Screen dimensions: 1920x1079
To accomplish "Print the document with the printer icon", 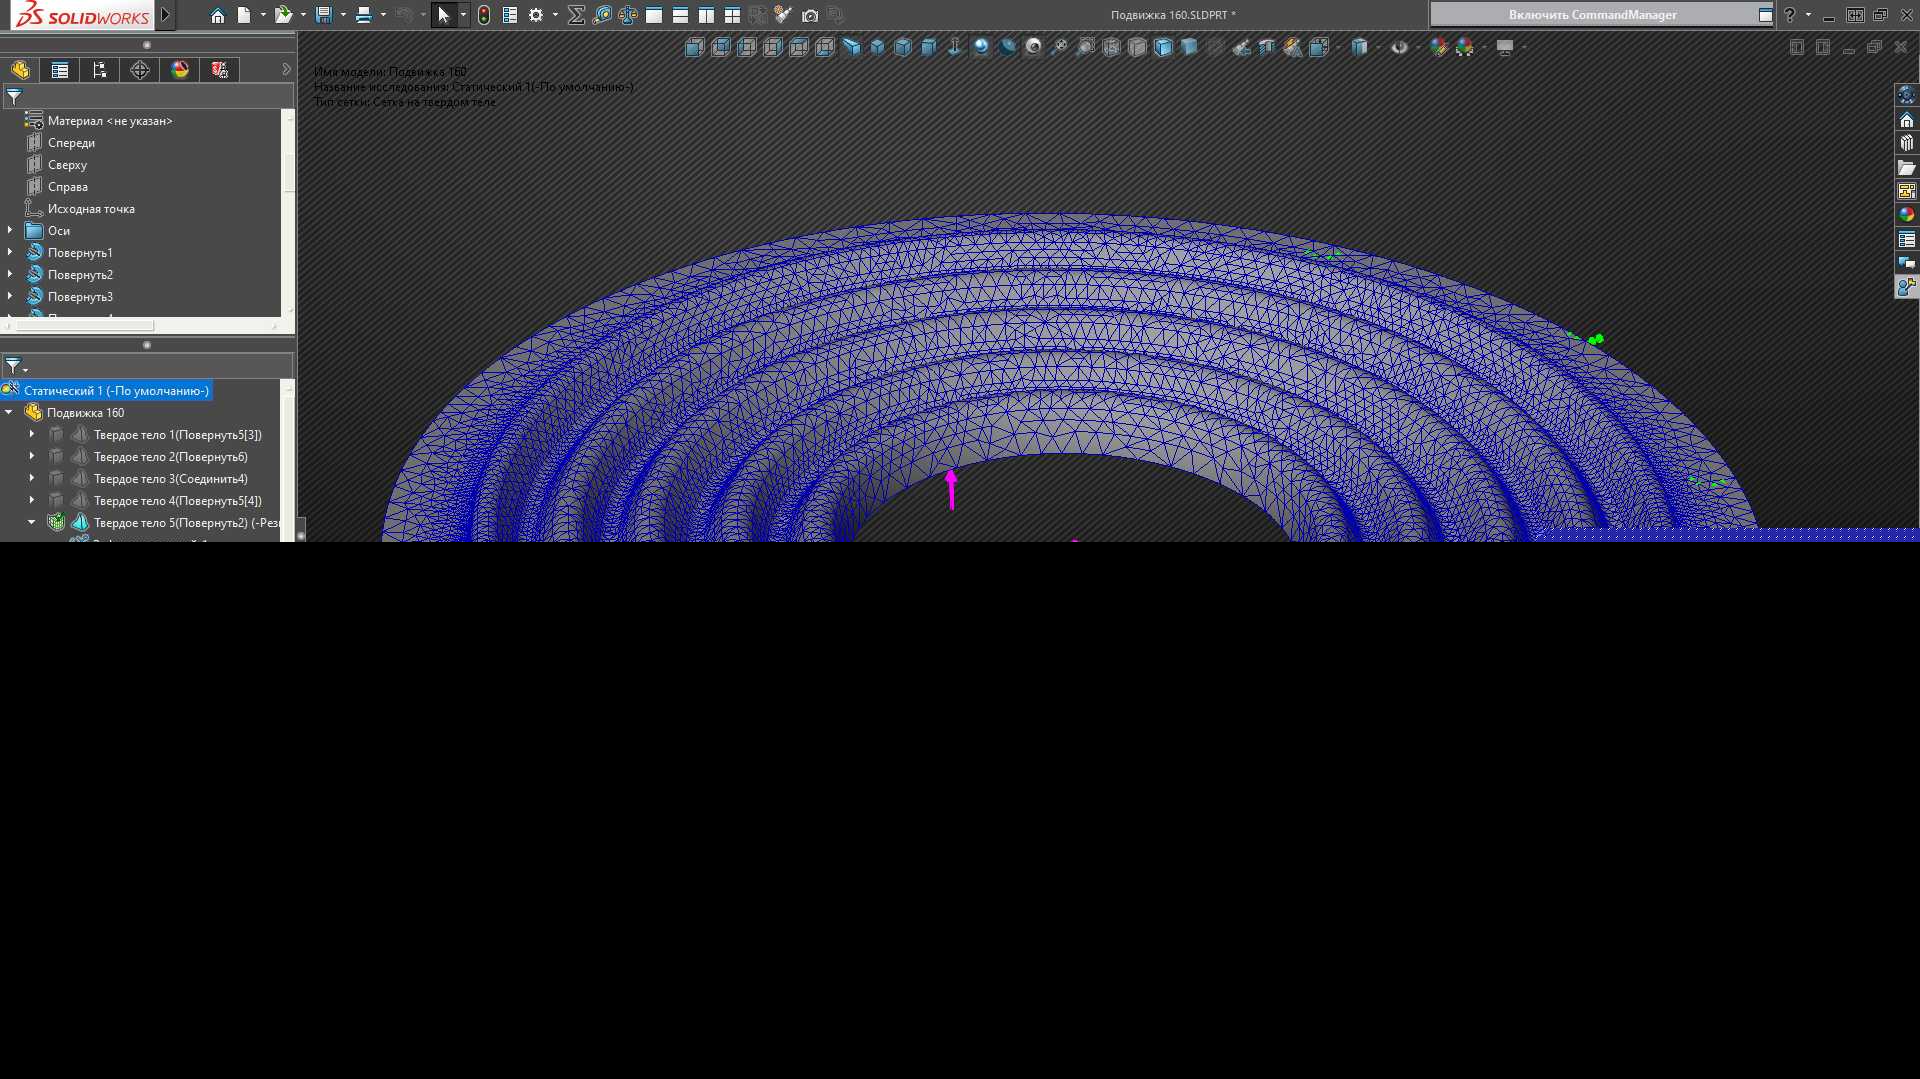I will click(x=364, y=15).
